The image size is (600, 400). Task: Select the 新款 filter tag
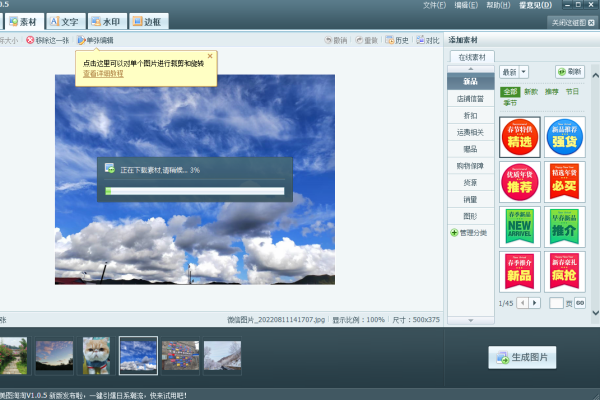tap(531, 92)
